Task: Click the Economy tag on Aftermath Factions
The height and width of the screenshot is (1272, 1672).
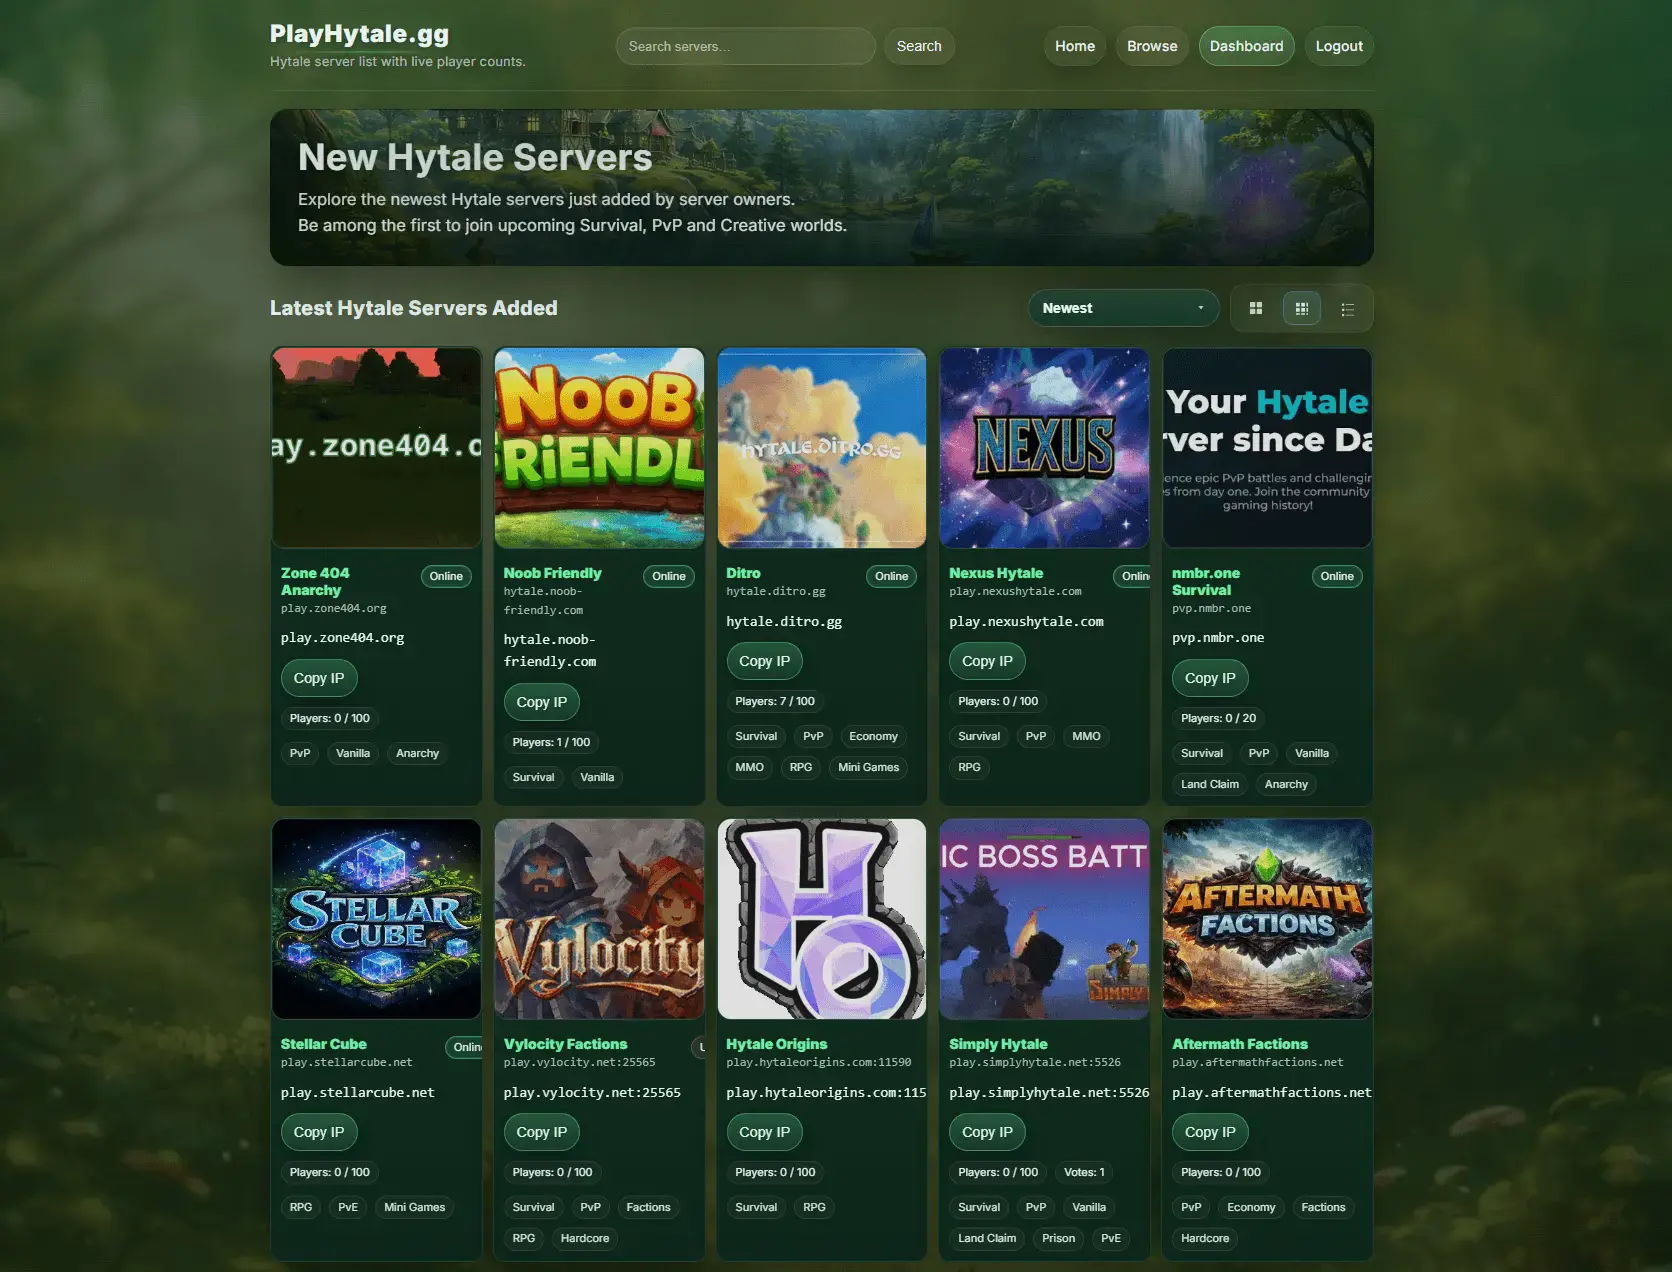Action: coord(1251,1207)
